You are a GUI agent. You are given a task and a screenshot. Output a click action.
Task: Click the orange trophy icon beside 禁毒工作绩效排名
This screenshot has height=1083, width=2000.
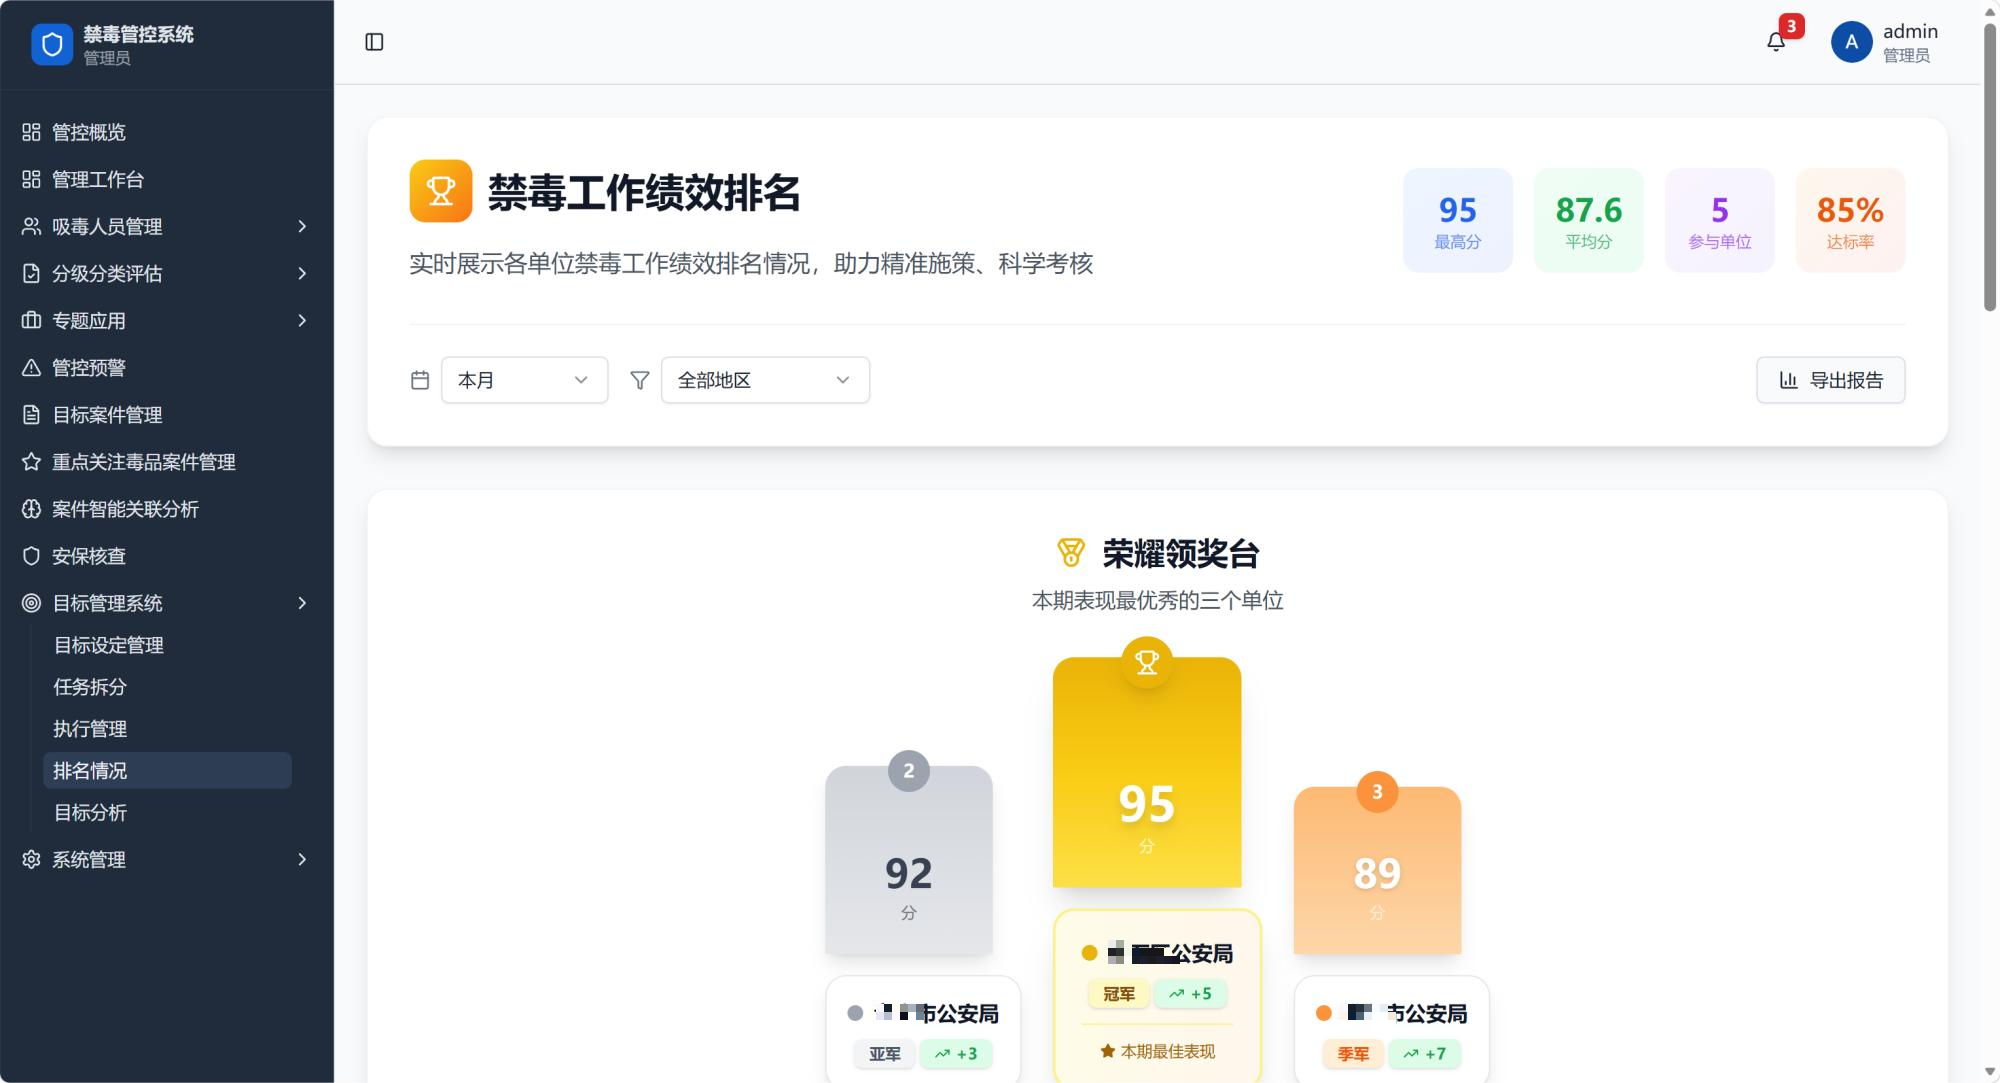(x=441, y=191)
